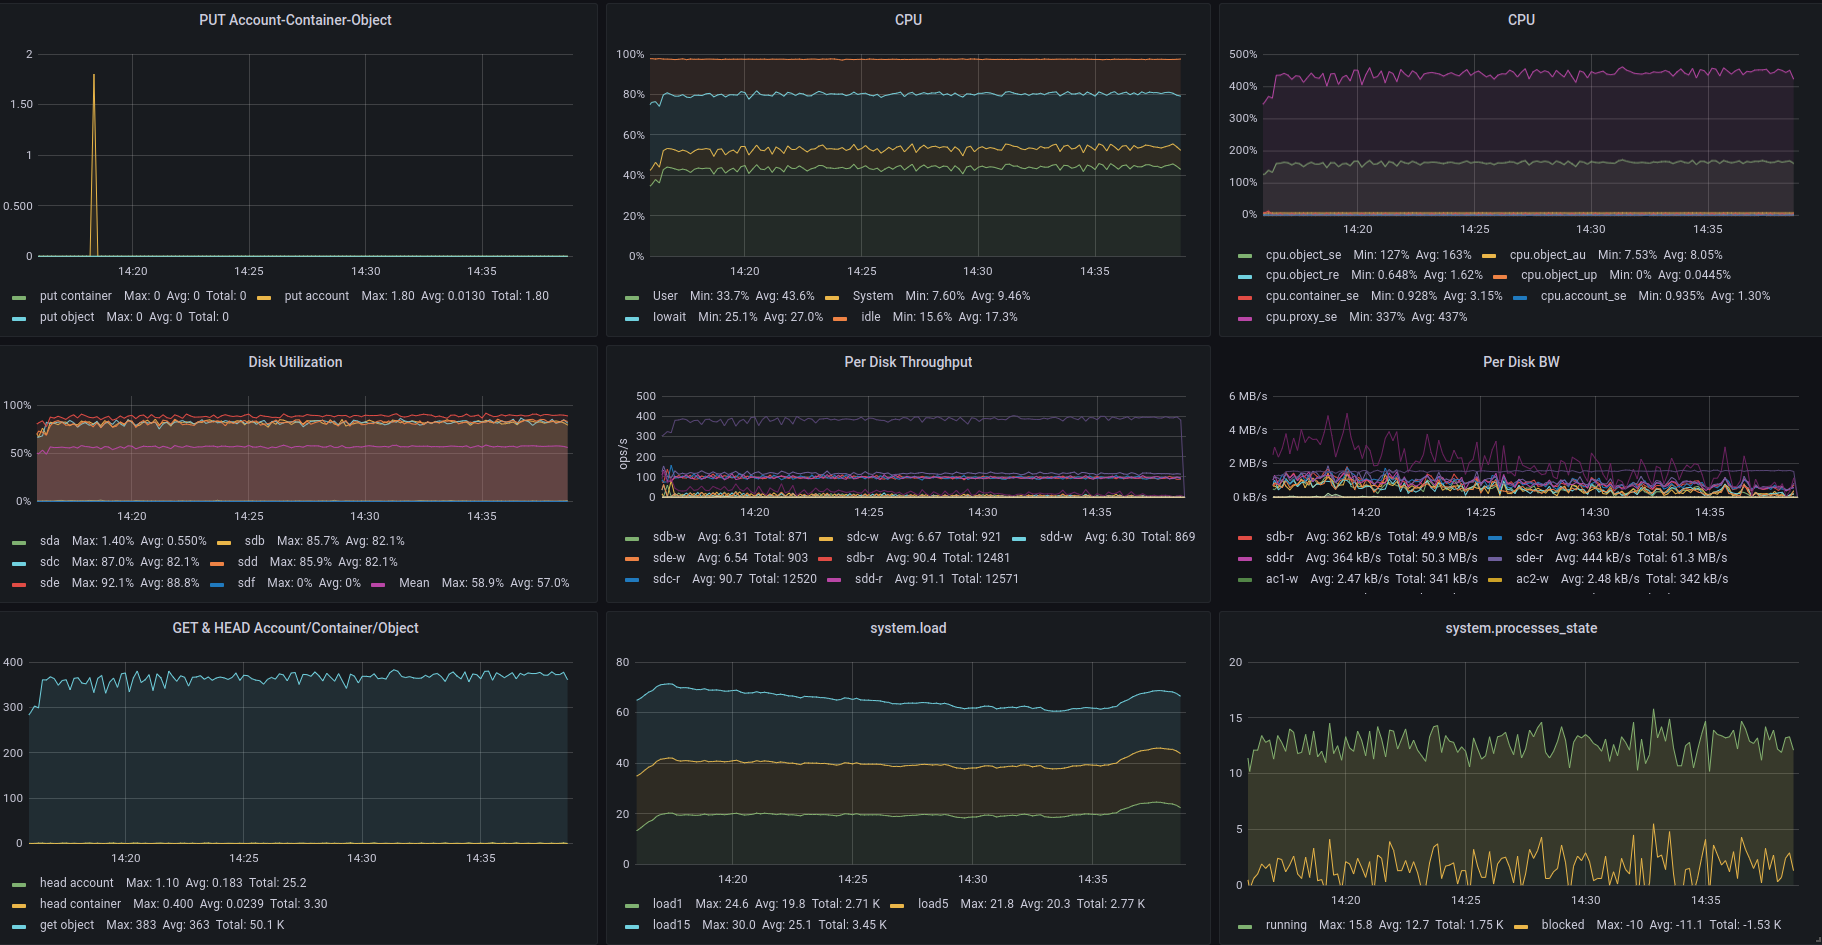1822x945 pixels.
Task: Click the GET & HEAD Account/Container/Object title
Action: click(x=295, y=628)
